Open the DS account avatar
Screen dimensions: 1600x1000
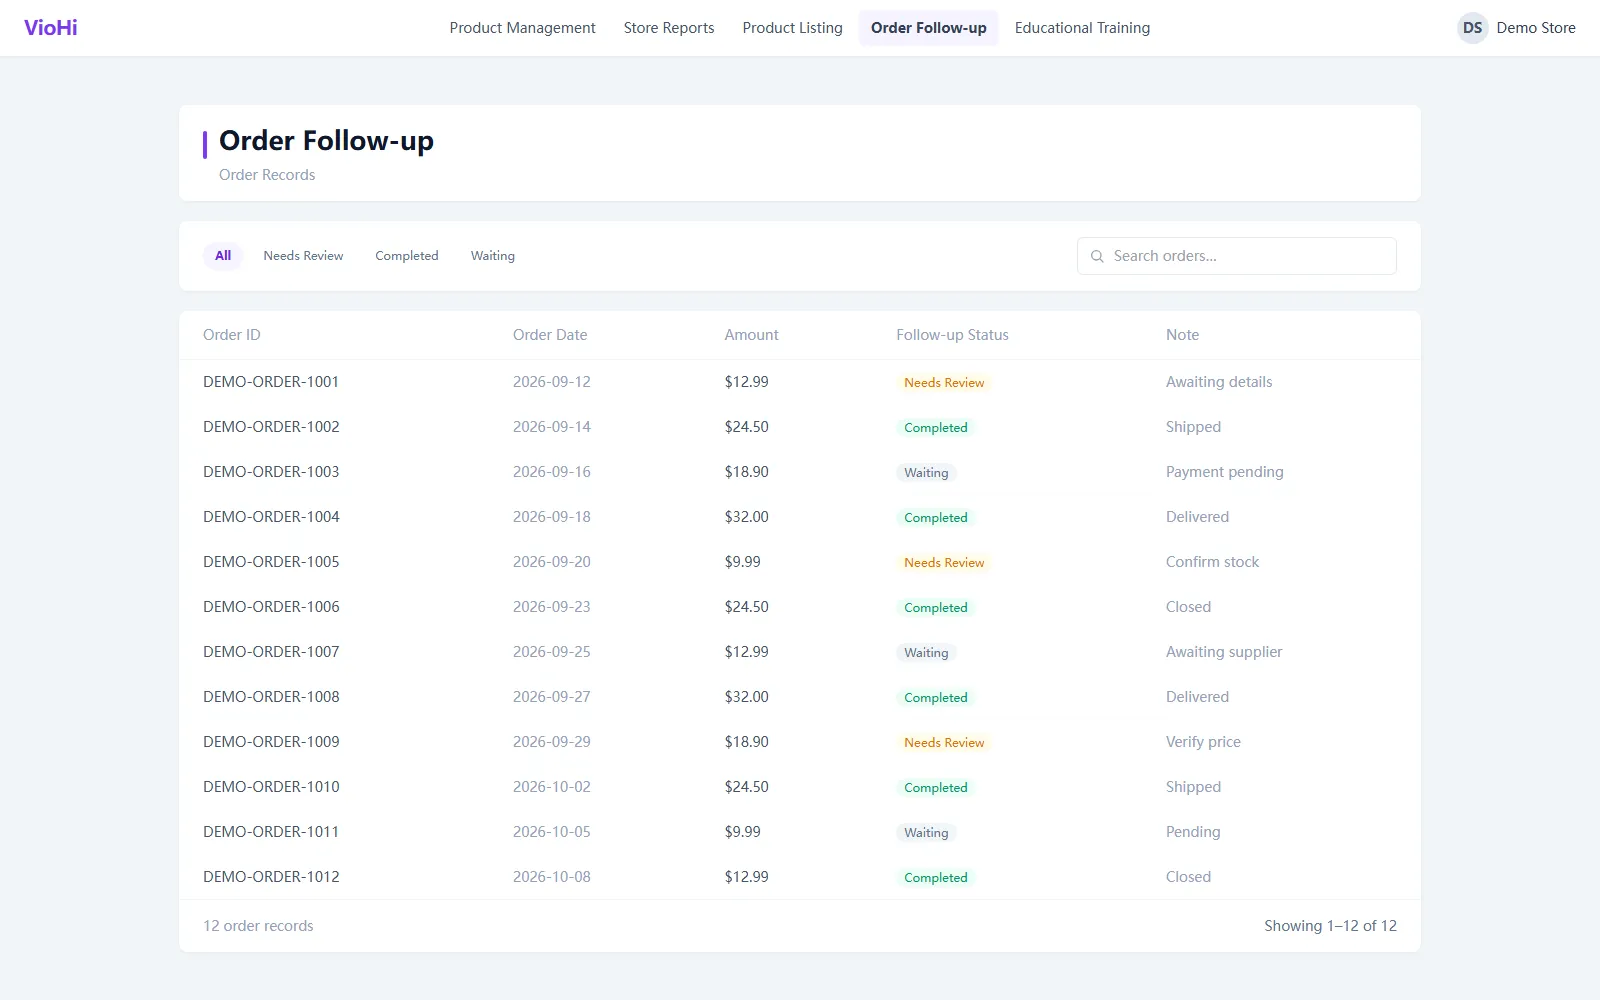[x=1472, y=28]
